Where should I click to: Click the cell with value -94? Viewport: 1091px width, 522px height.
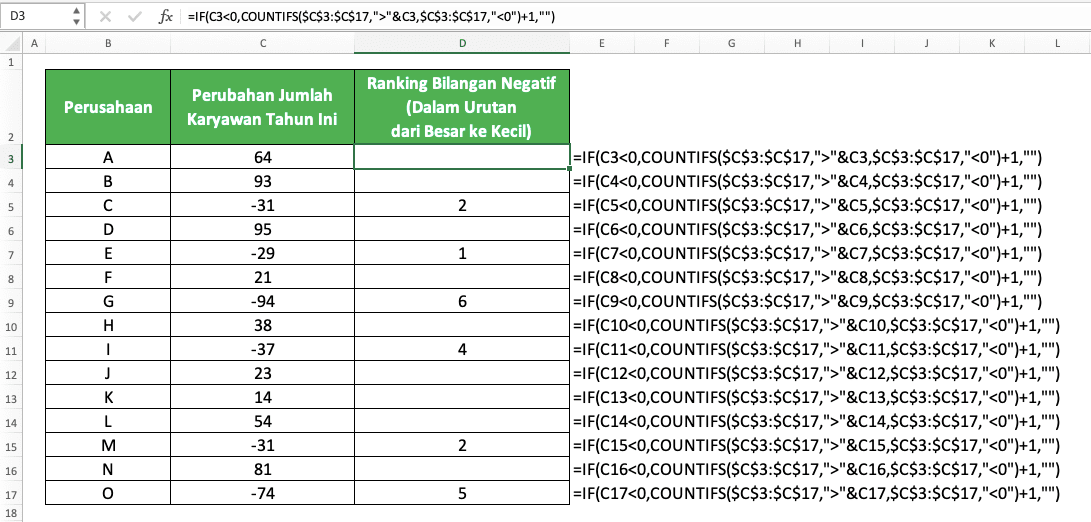pos(262,301)
